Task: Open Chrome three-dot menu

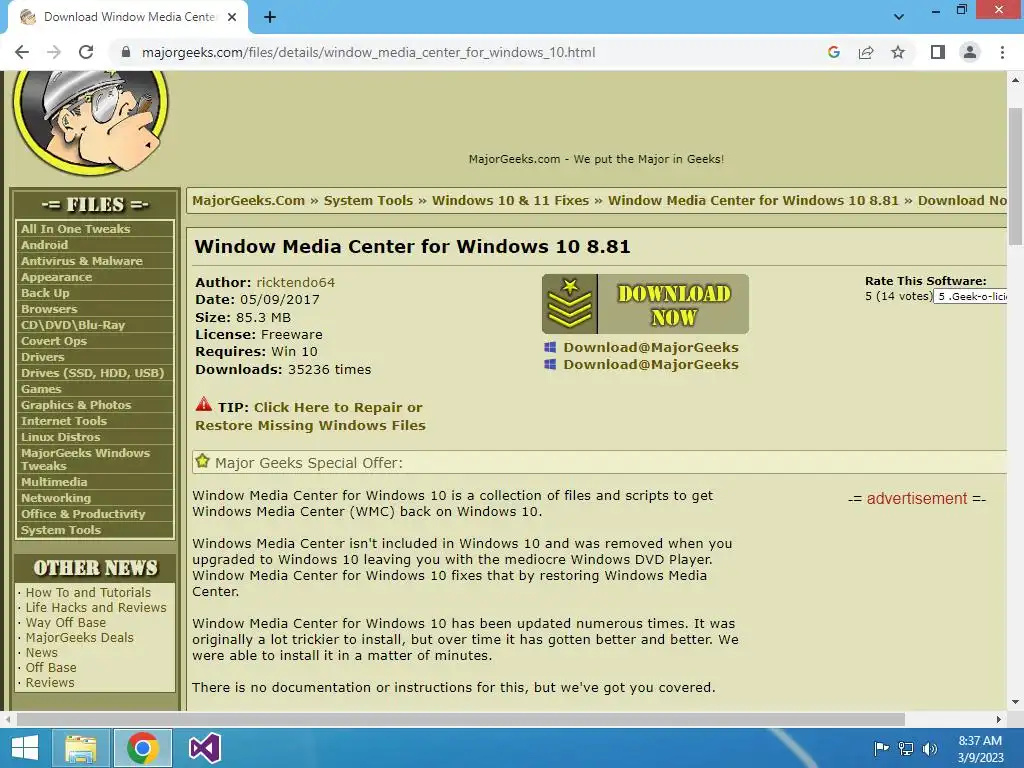Action: [x=1002, y=52]
